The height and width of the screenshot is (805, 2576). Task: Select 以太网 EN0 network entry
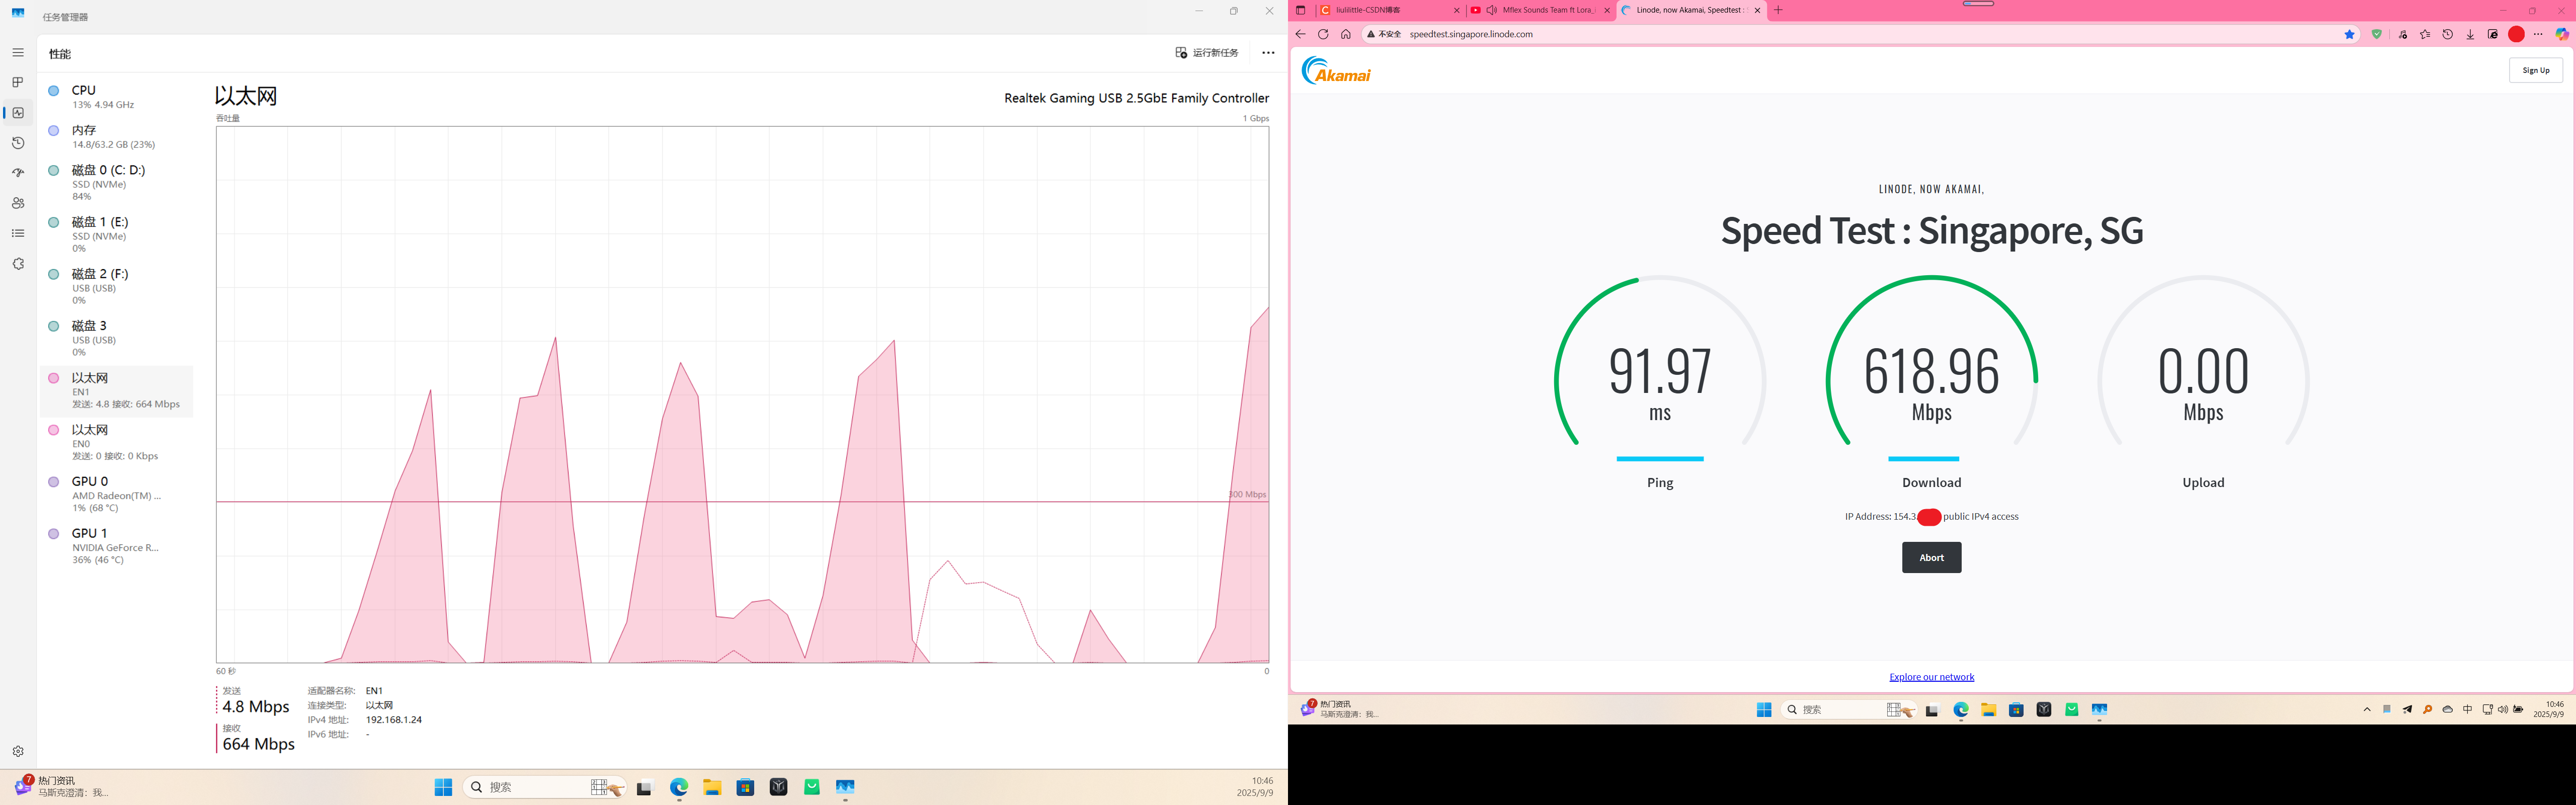tap(116, 443)
